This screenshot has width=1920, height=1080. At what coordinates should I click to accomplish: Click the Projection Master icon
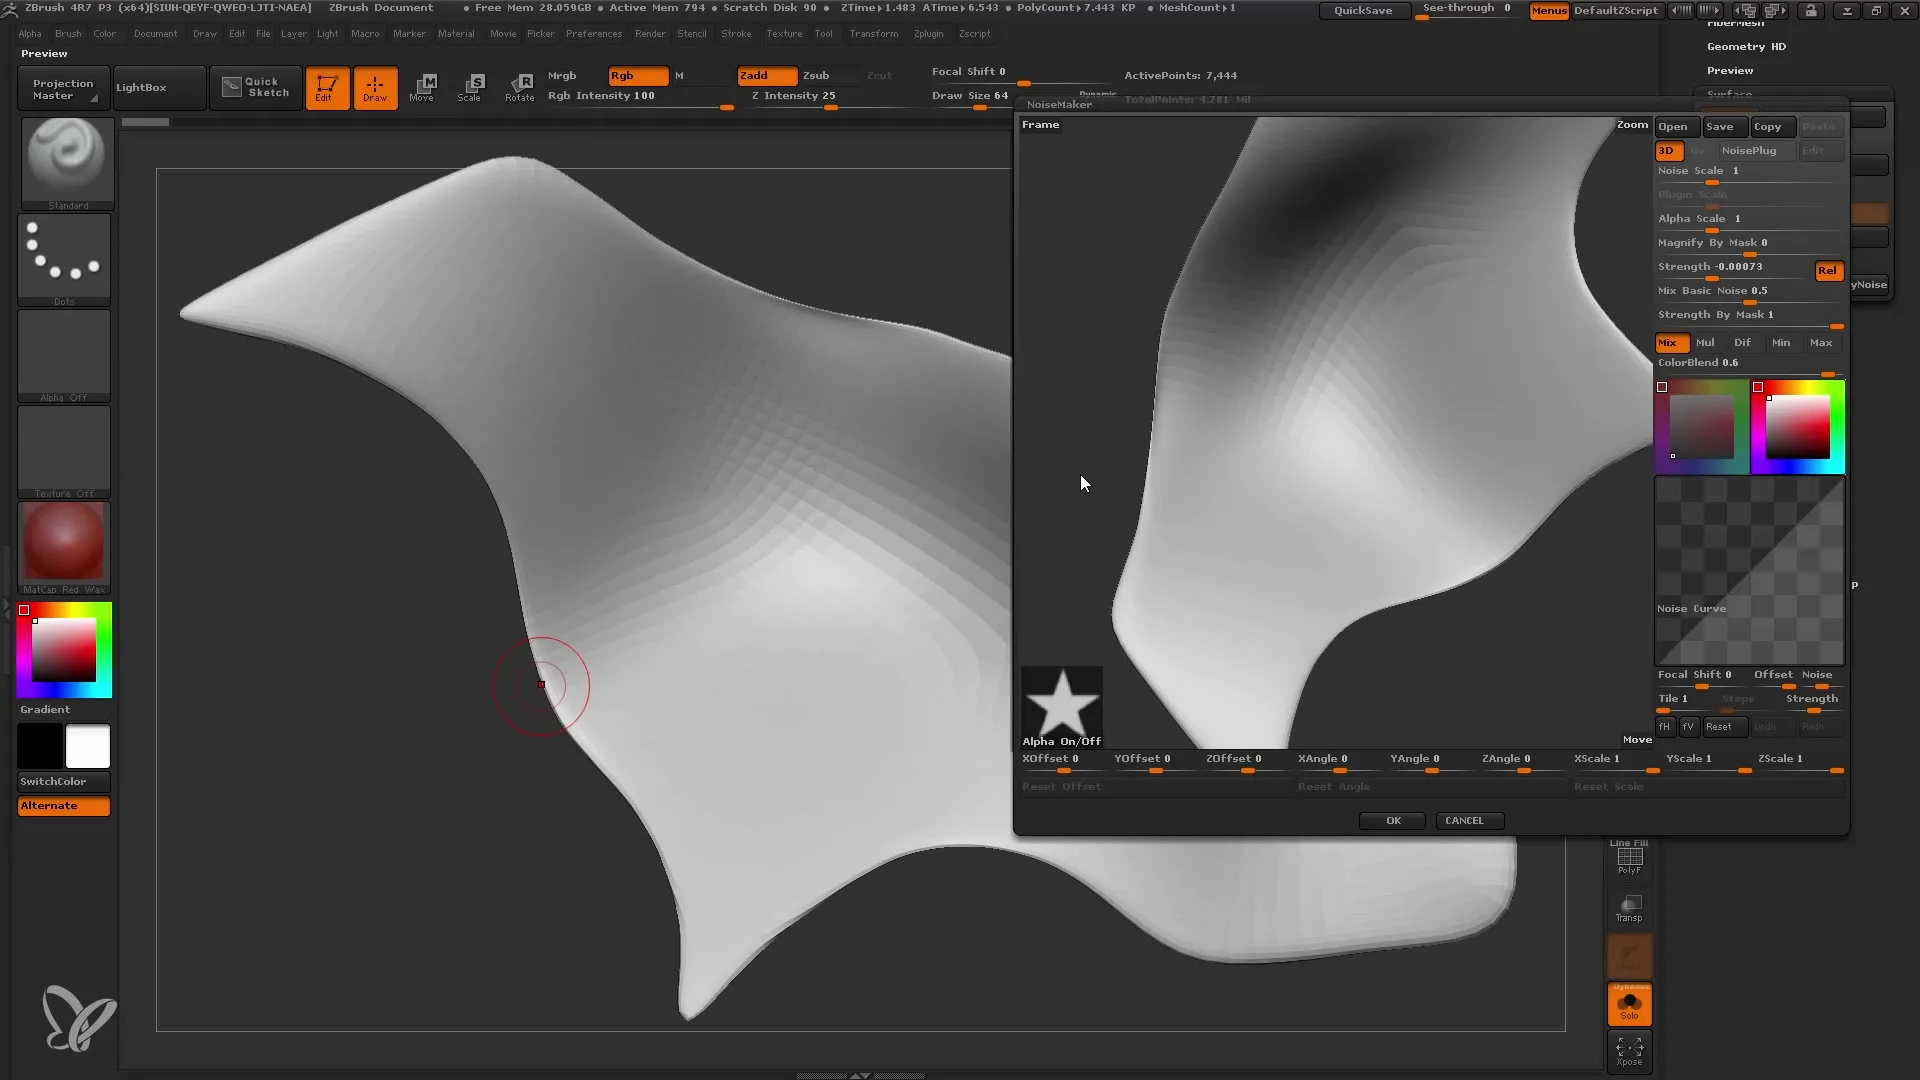(61, 87)
